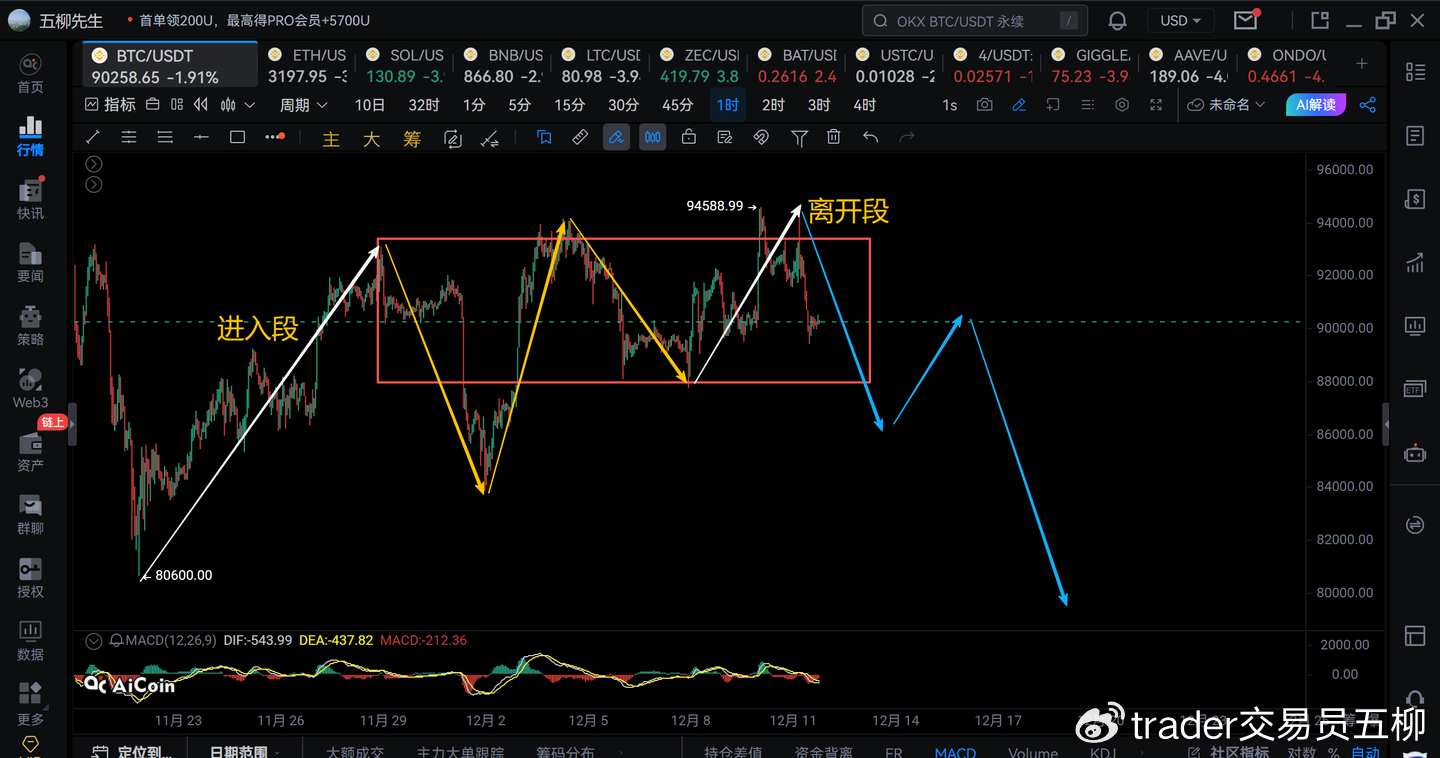Select the 4时 timeframe
1440x758 pixels.
pos(864,105)
